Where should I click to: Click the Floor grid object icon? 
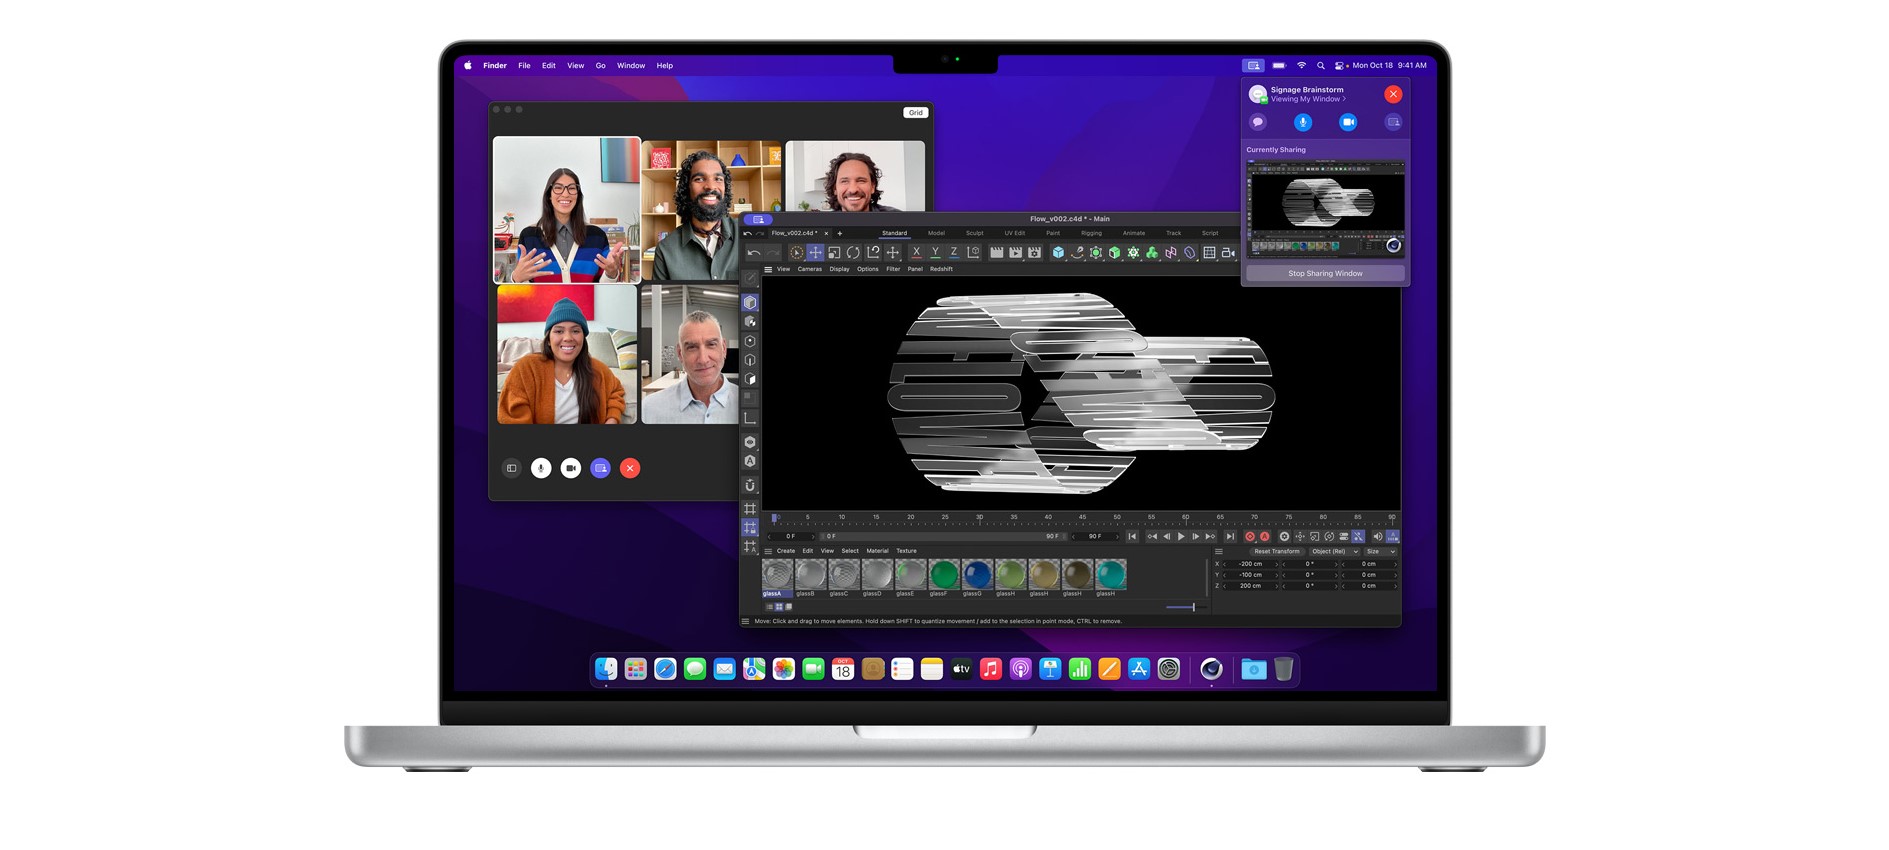point(1209,253)
